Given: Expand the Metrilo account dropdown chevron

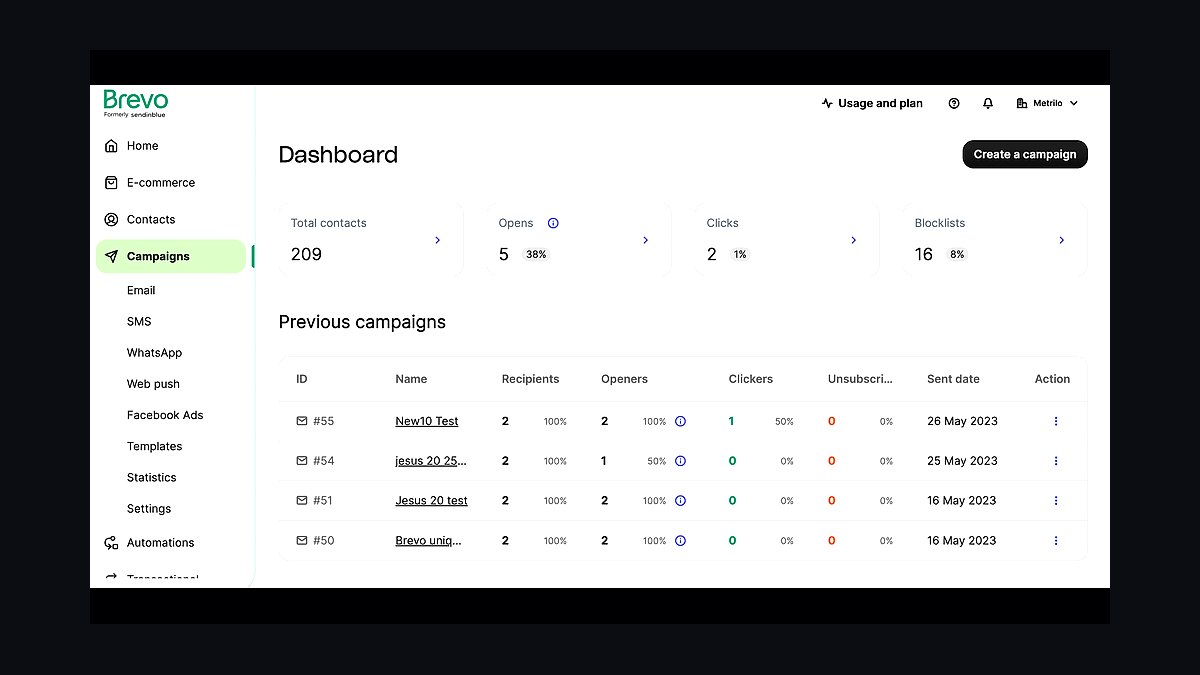Looking at the screenshot, I should coord(1074,103).
